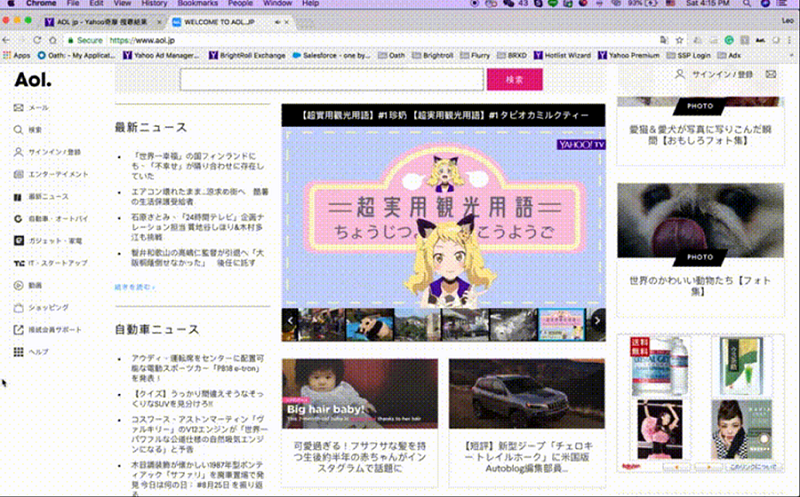This screenshot has height=497, width=800.
Task: Open the Apple menu
Action: point(11,3)
